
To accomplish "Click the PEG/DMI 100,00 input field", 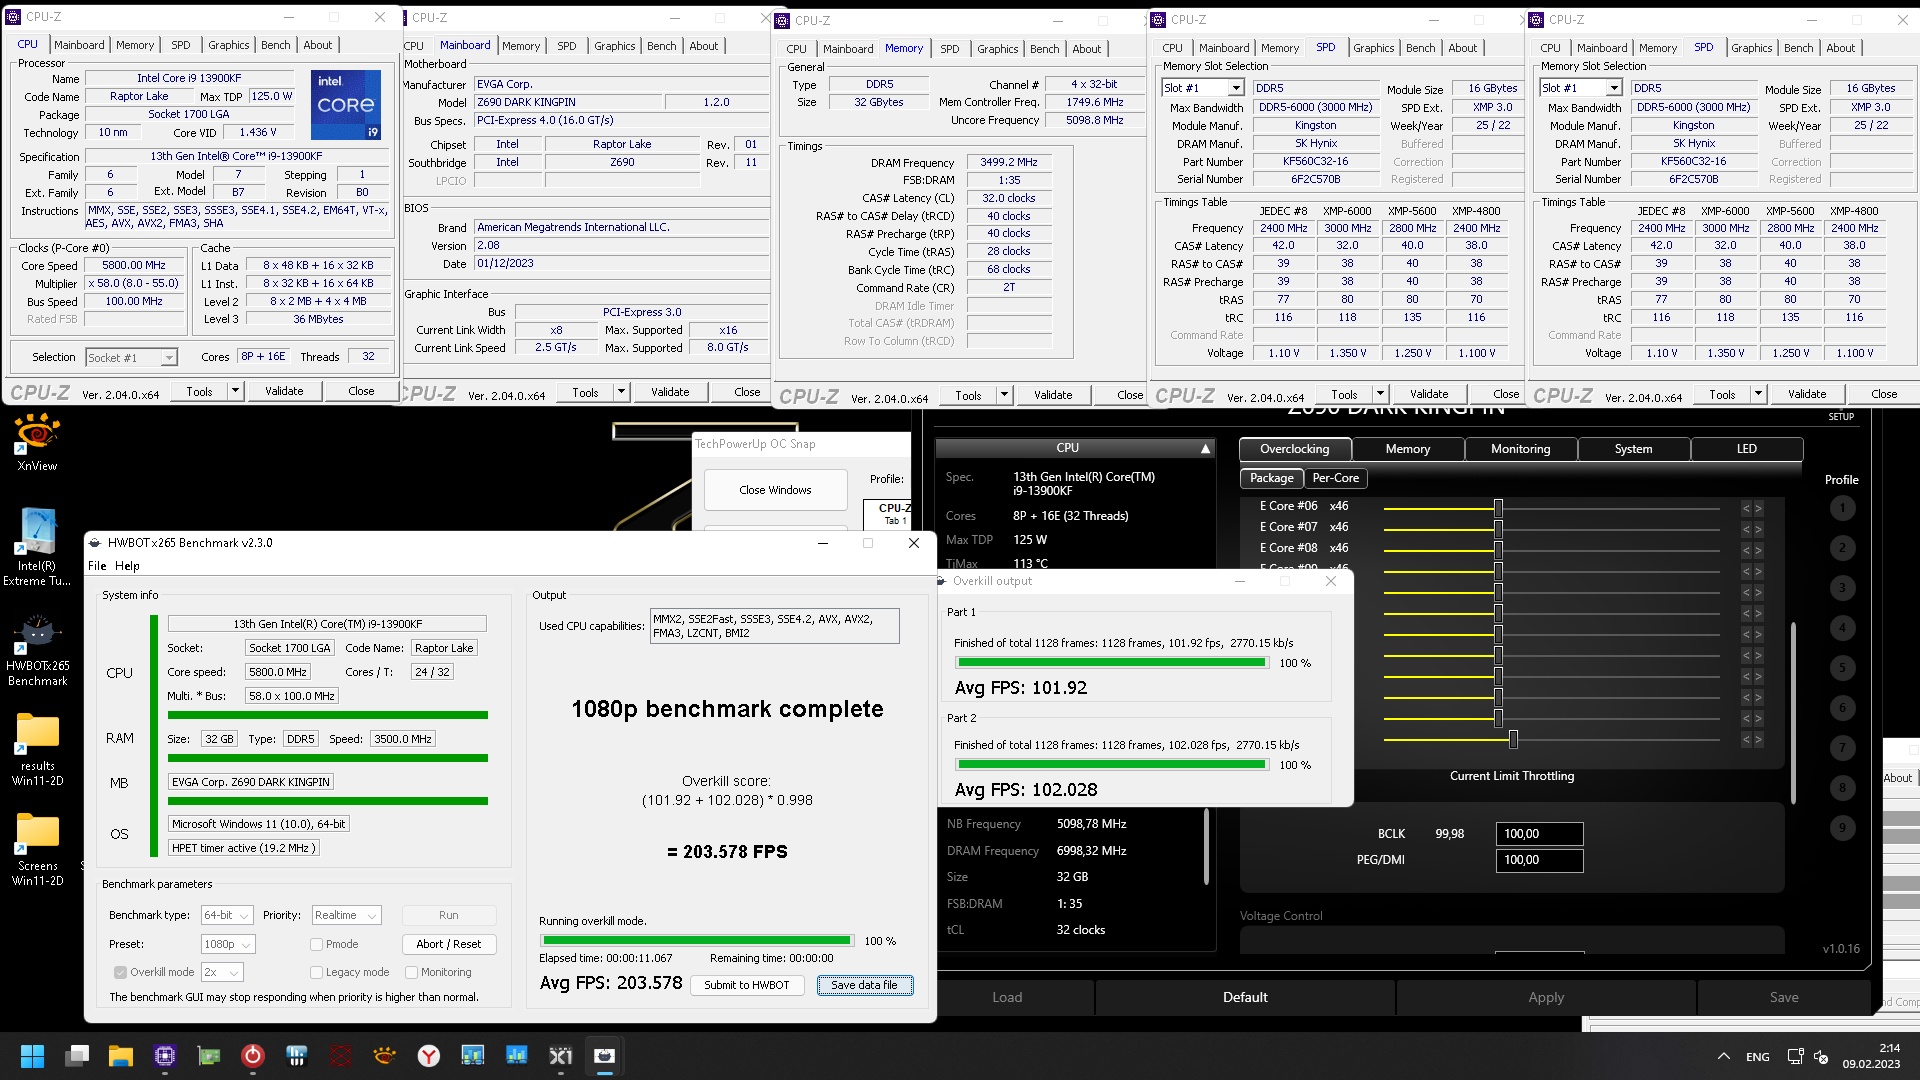I will point(1539,860).
